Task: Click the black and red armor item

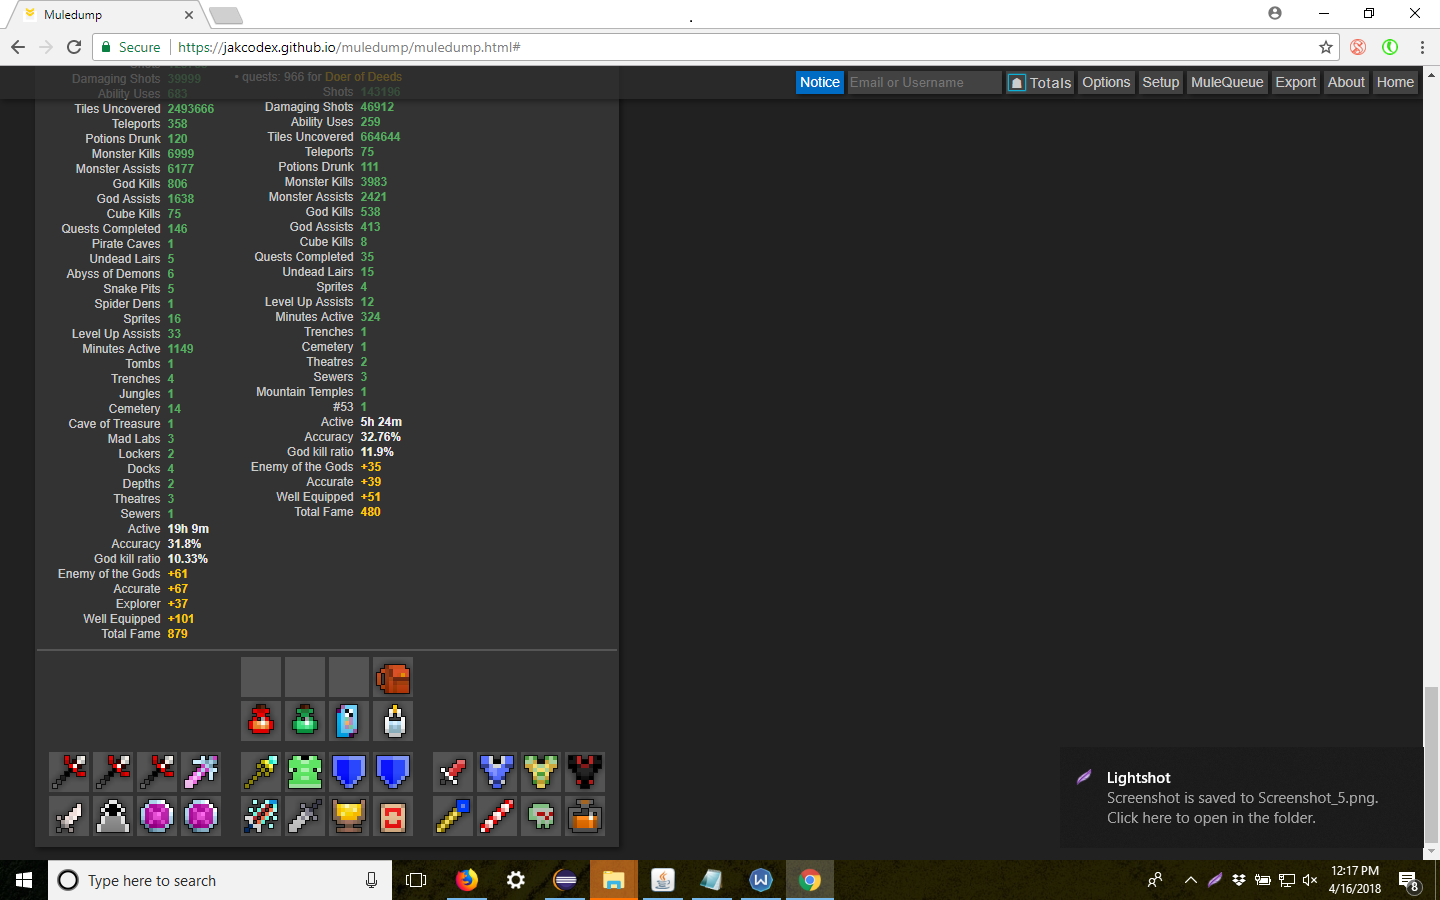Action: [x=585, y=772]
